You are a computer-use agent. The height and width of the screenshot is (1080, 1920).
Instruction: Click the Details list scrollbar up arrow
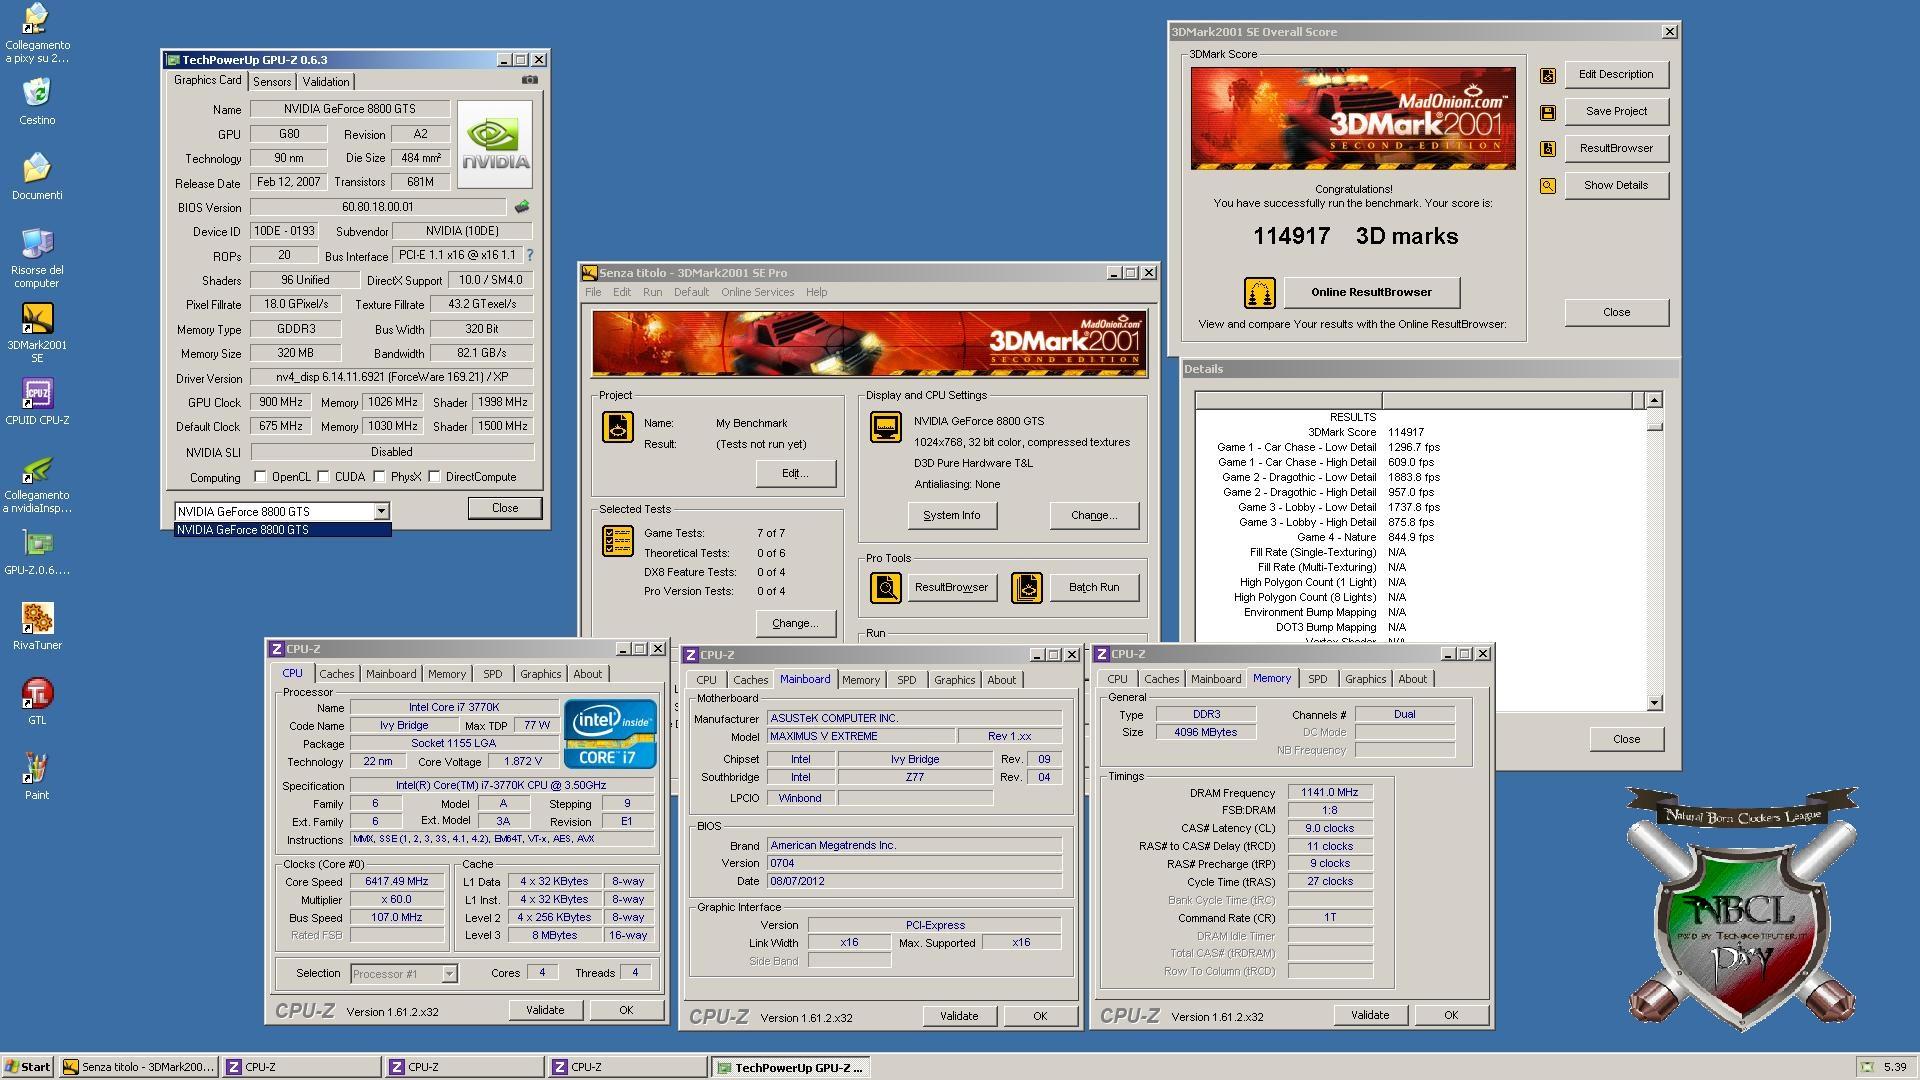(1654, 400)
